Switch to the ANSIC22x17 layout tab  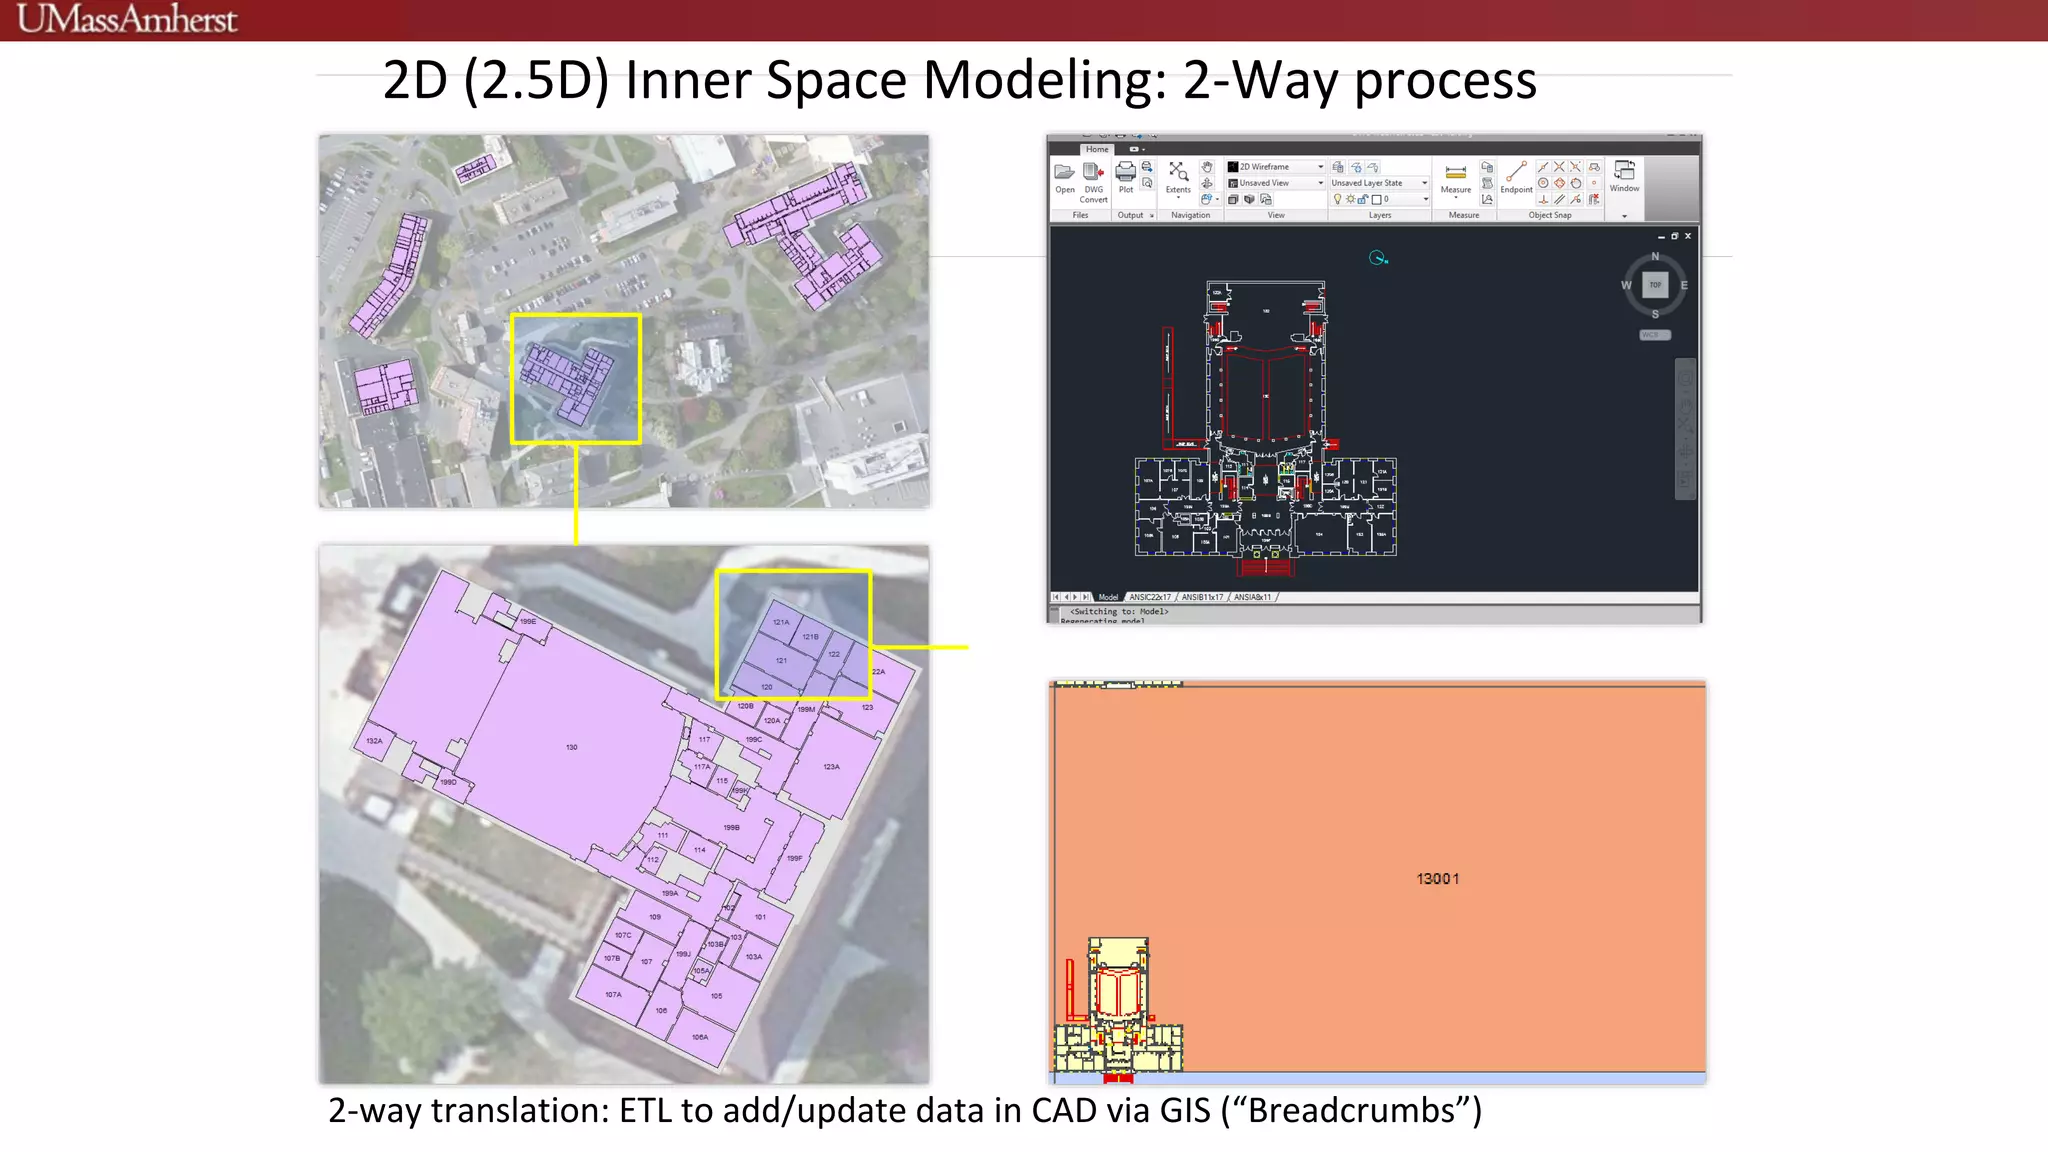(1150, 597)
